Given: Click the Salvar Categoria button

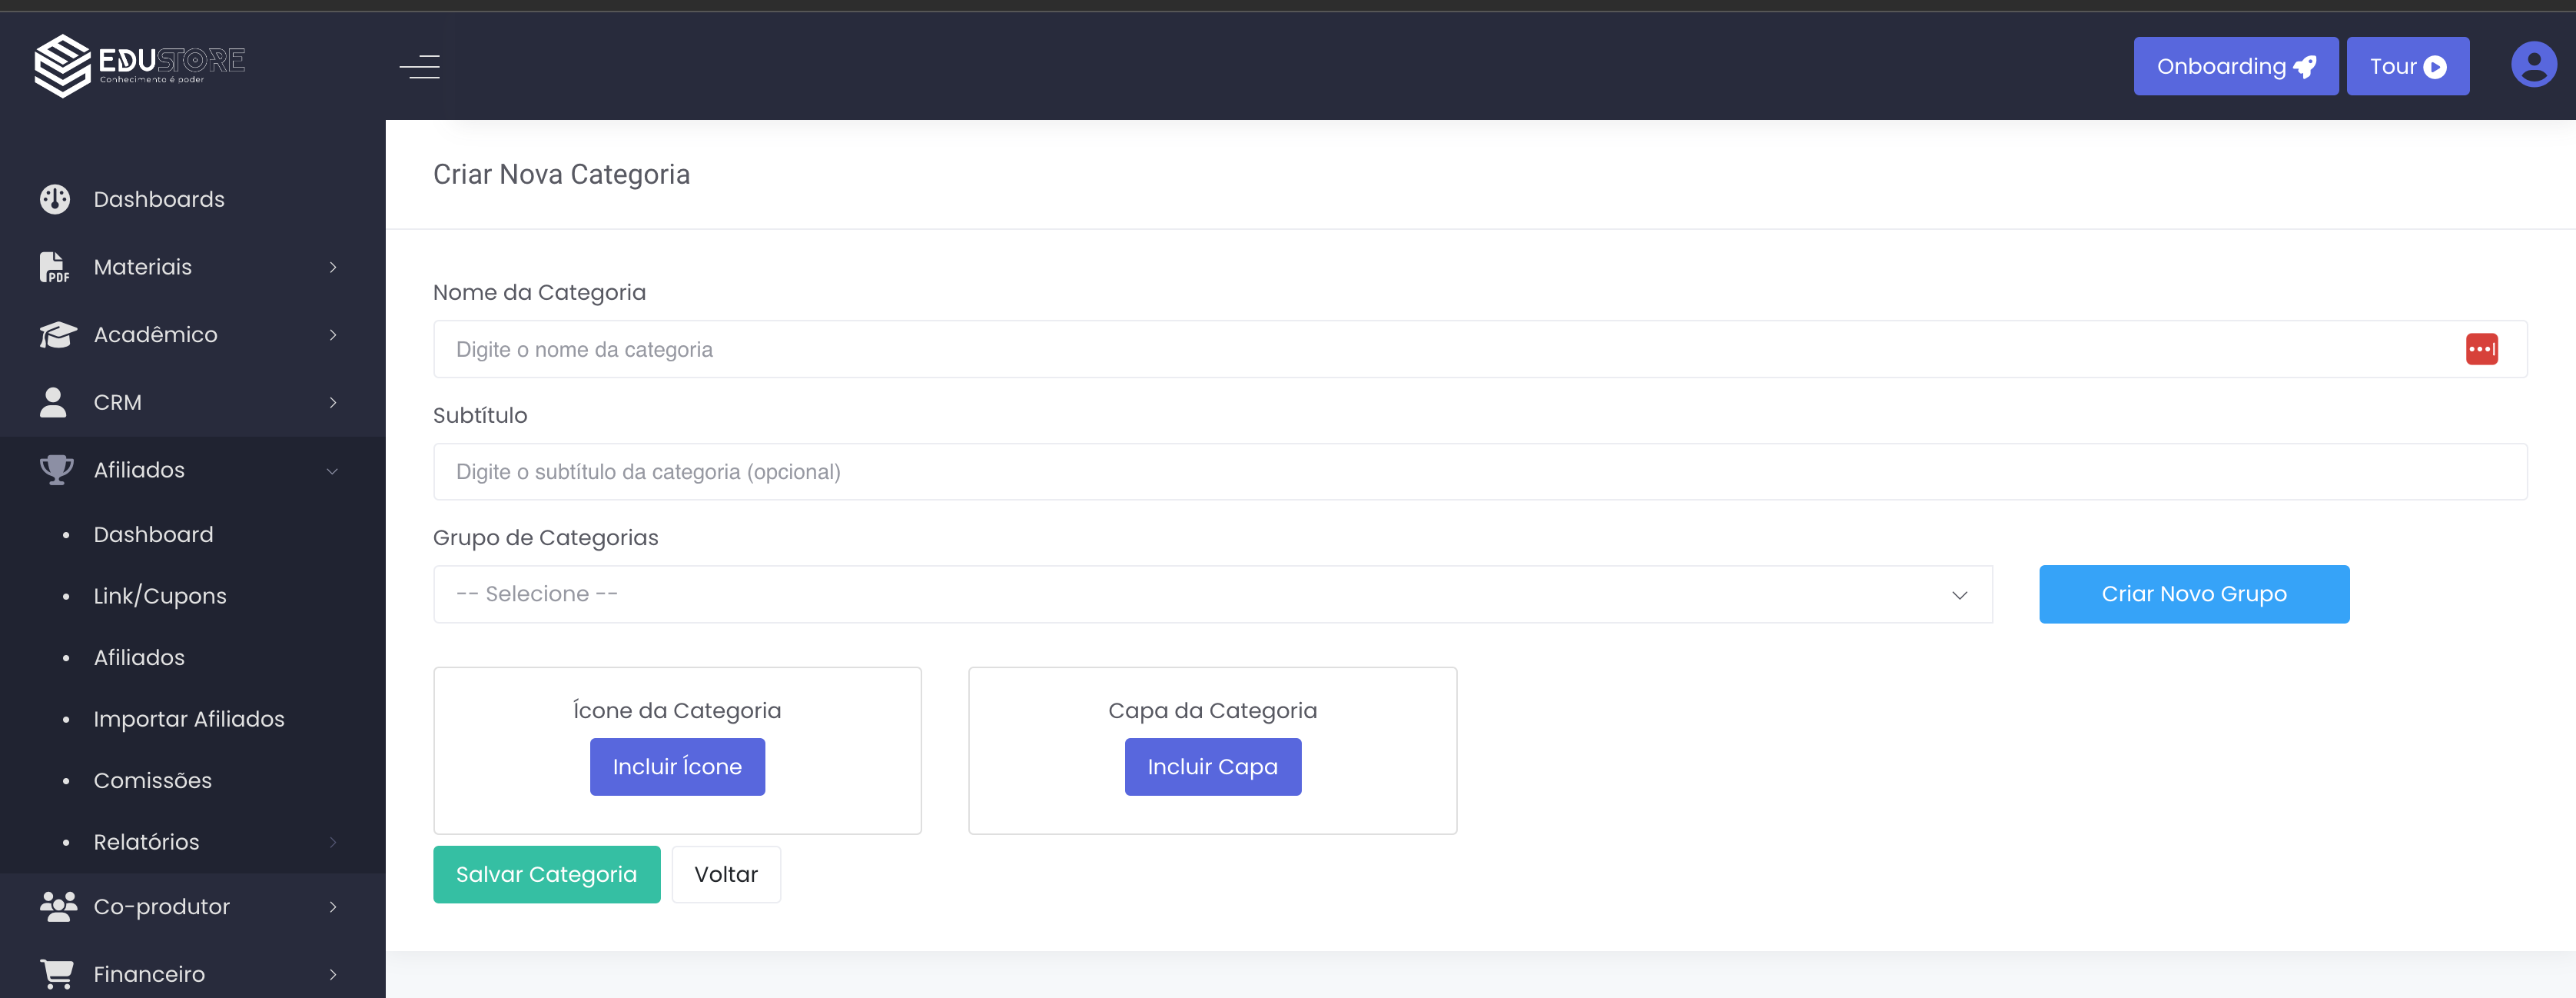Looking at the screenshot, I should tap(546, 874).
